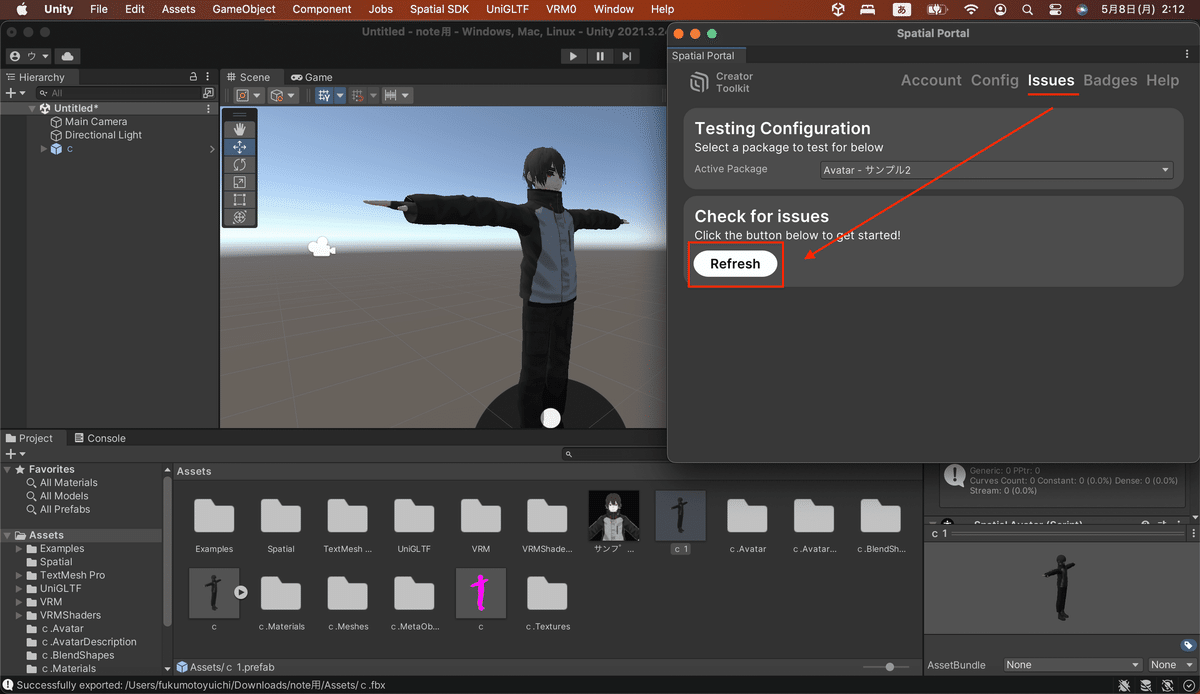Open AssetBundle variant None dropdown

[1171, 665]
